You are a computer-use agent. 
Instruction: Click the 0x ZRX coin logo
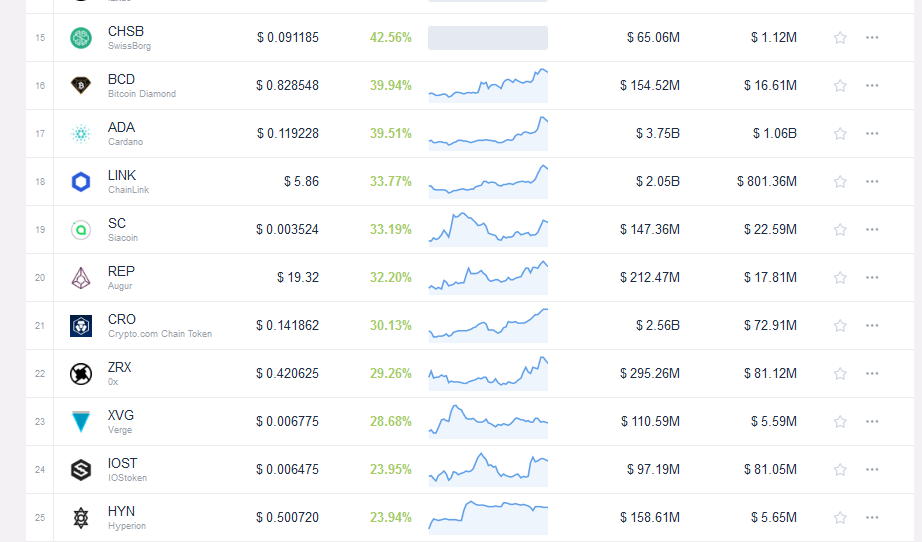point(81,374)
